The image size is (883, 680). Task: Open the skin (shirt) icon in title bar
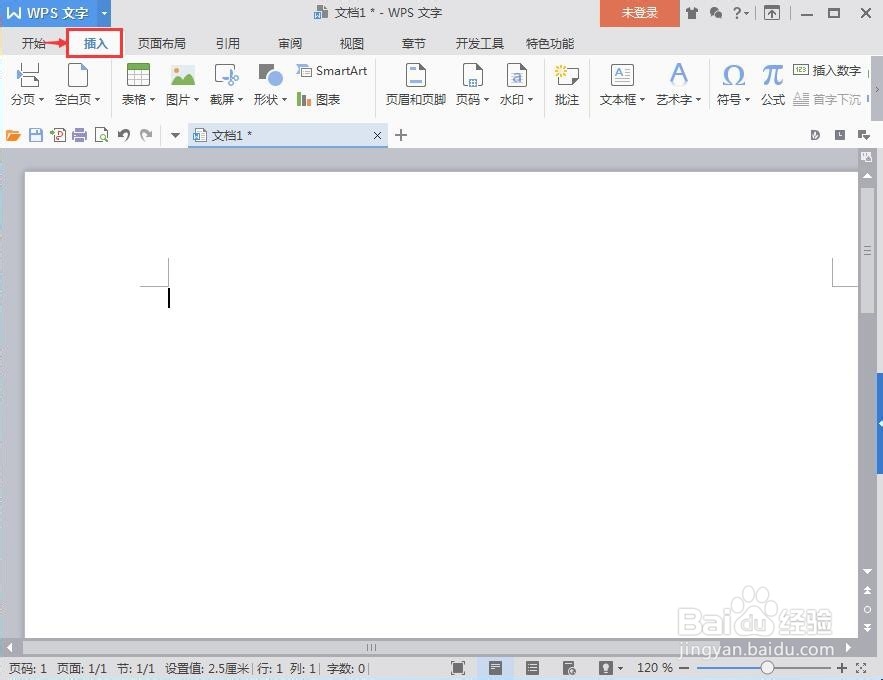pyautogui.click(x=692, y=13)
